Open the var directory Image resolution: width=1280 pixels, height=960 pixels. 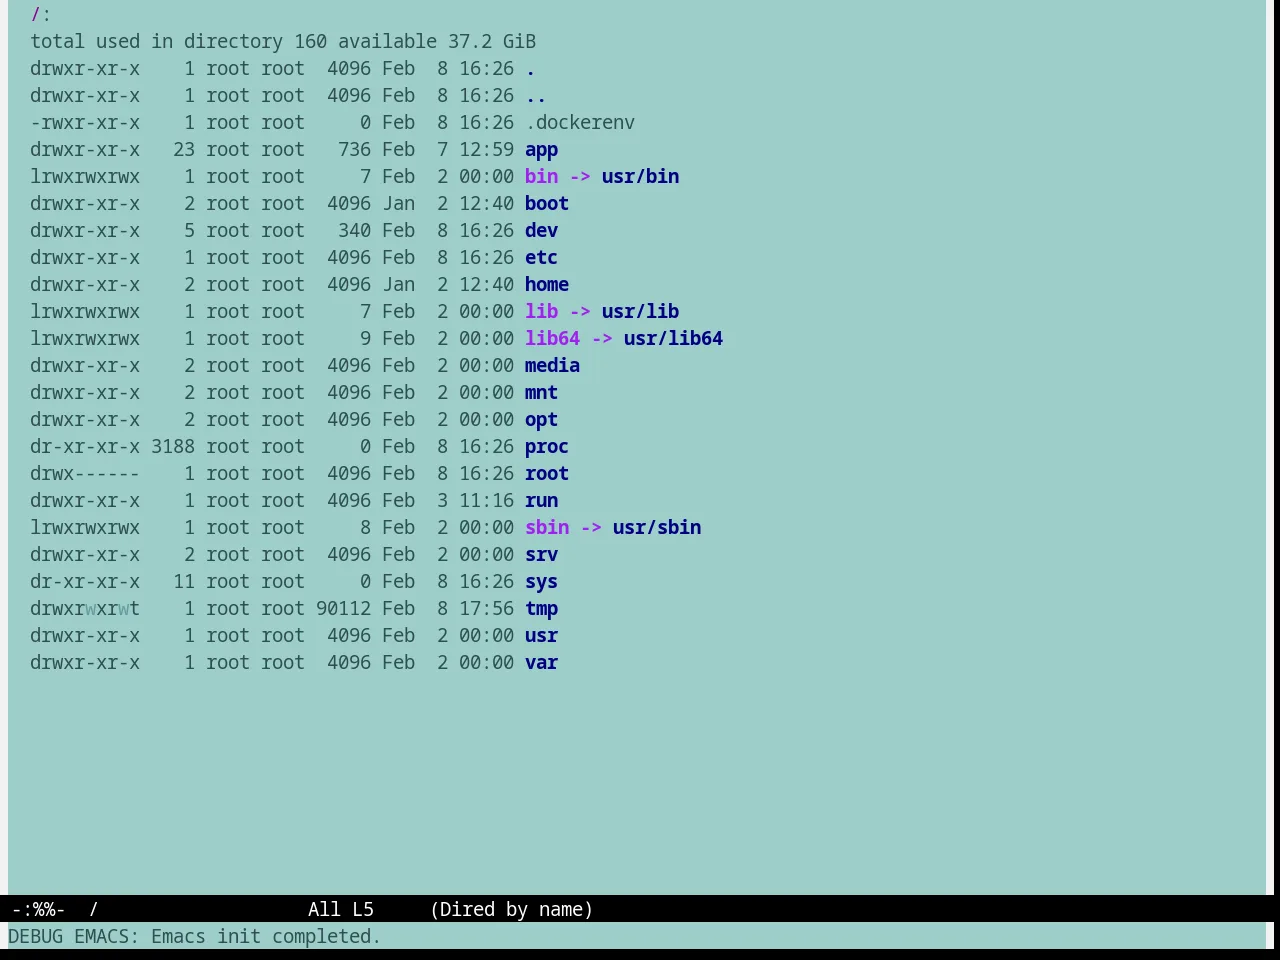tap(541, 663)
